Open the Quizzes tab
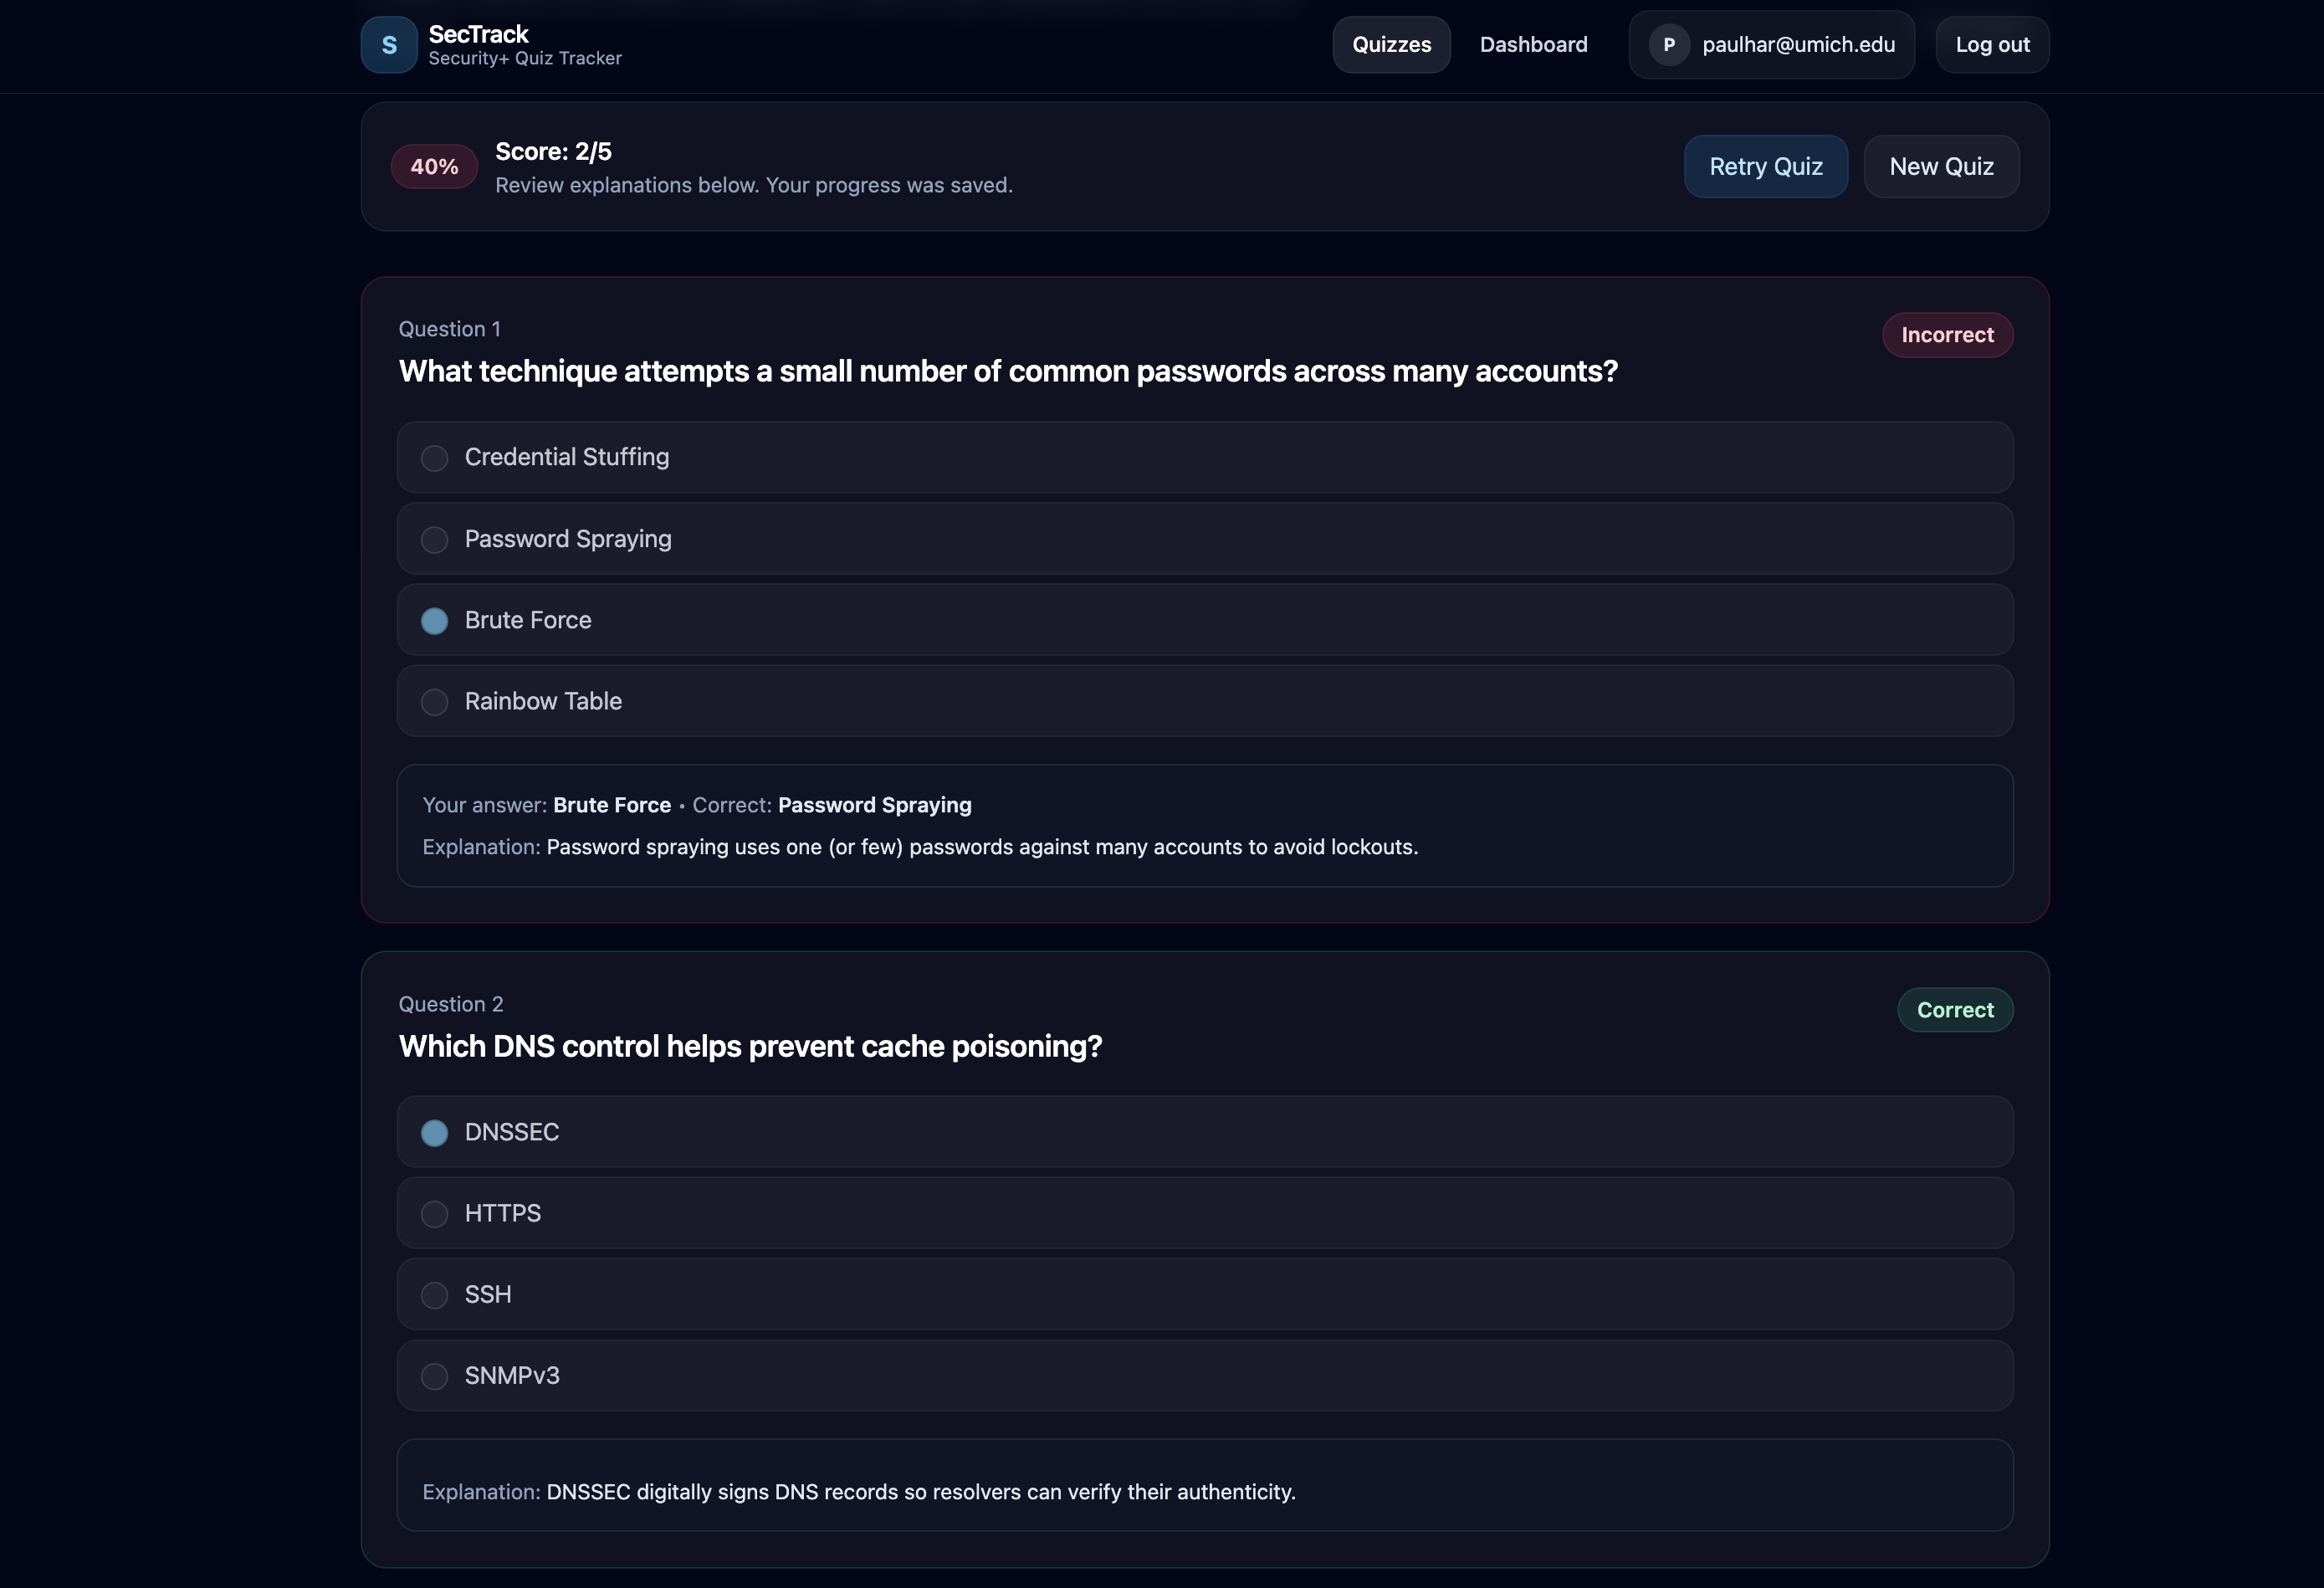Viewport: 2324px width, 1588px height. [x=1391, y=44]
